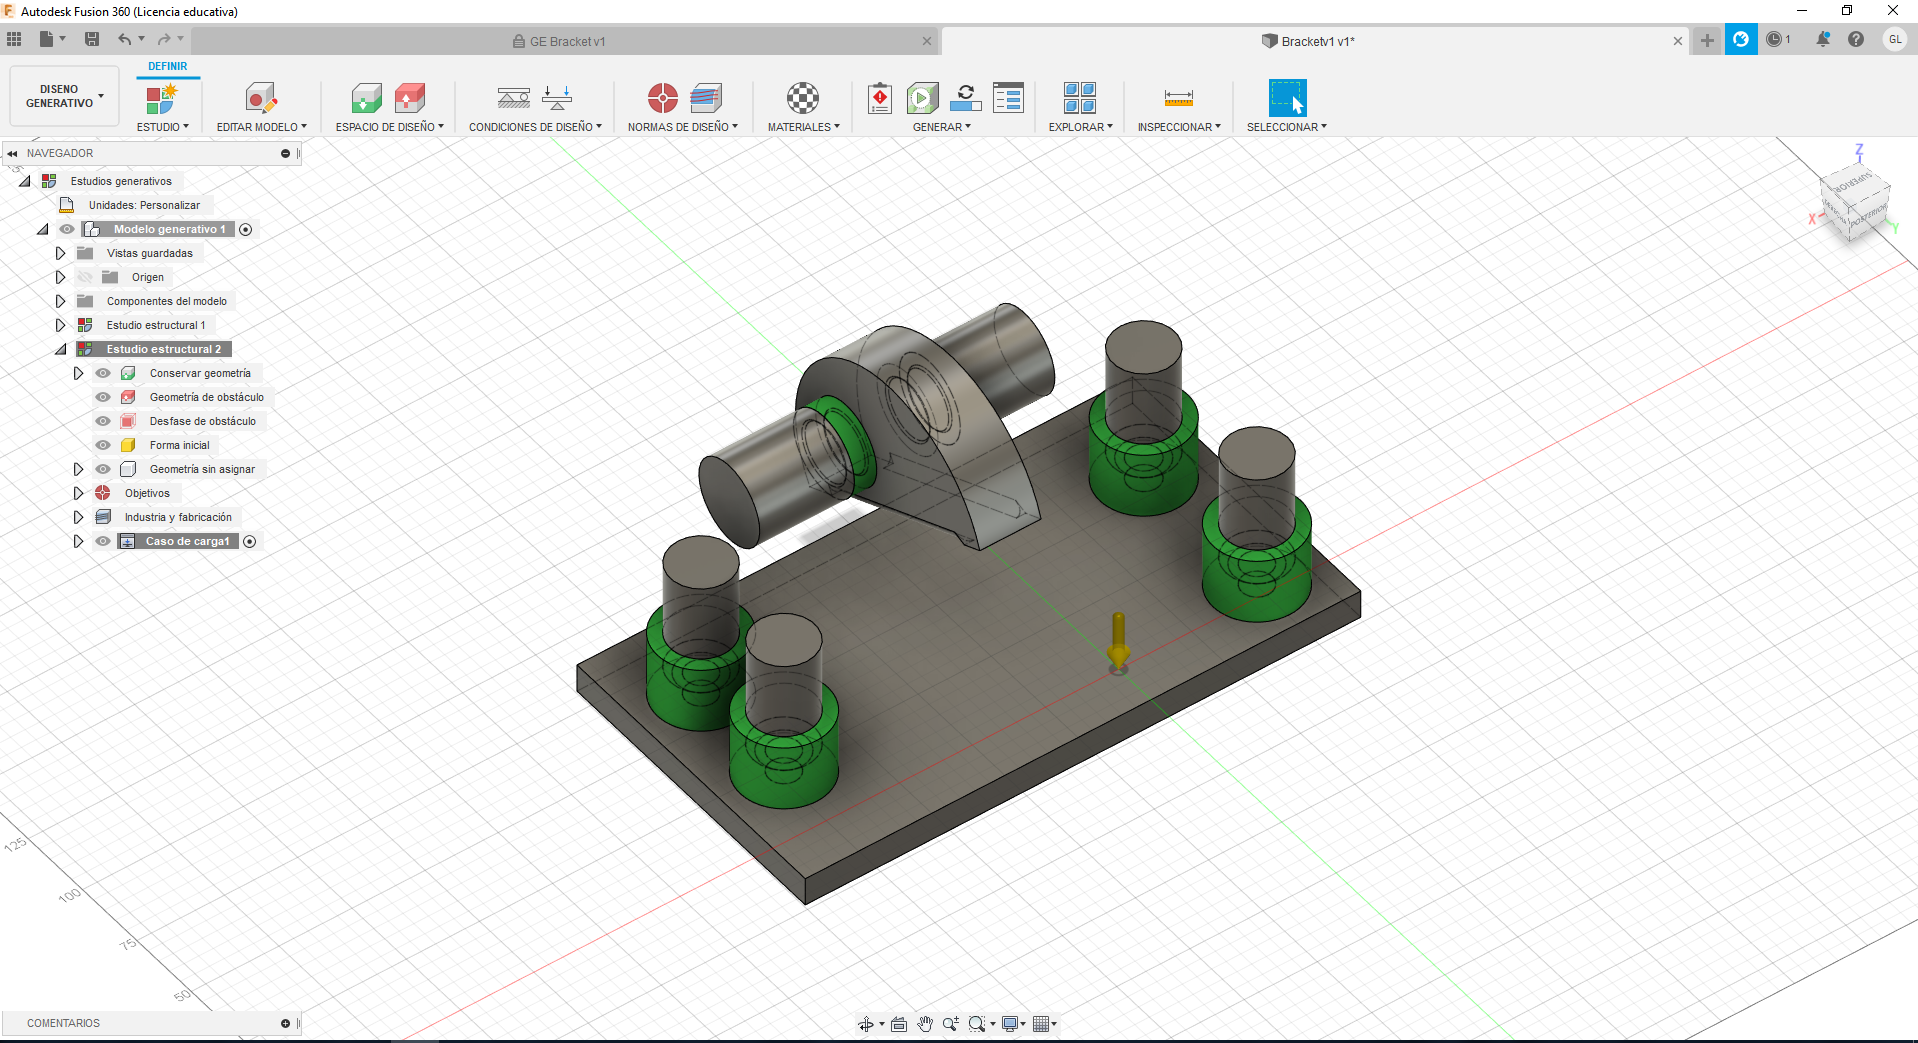Toggle visibility of Origen folder
The width and height of the screenshot is (1918, 1043).
coord(85,277)
